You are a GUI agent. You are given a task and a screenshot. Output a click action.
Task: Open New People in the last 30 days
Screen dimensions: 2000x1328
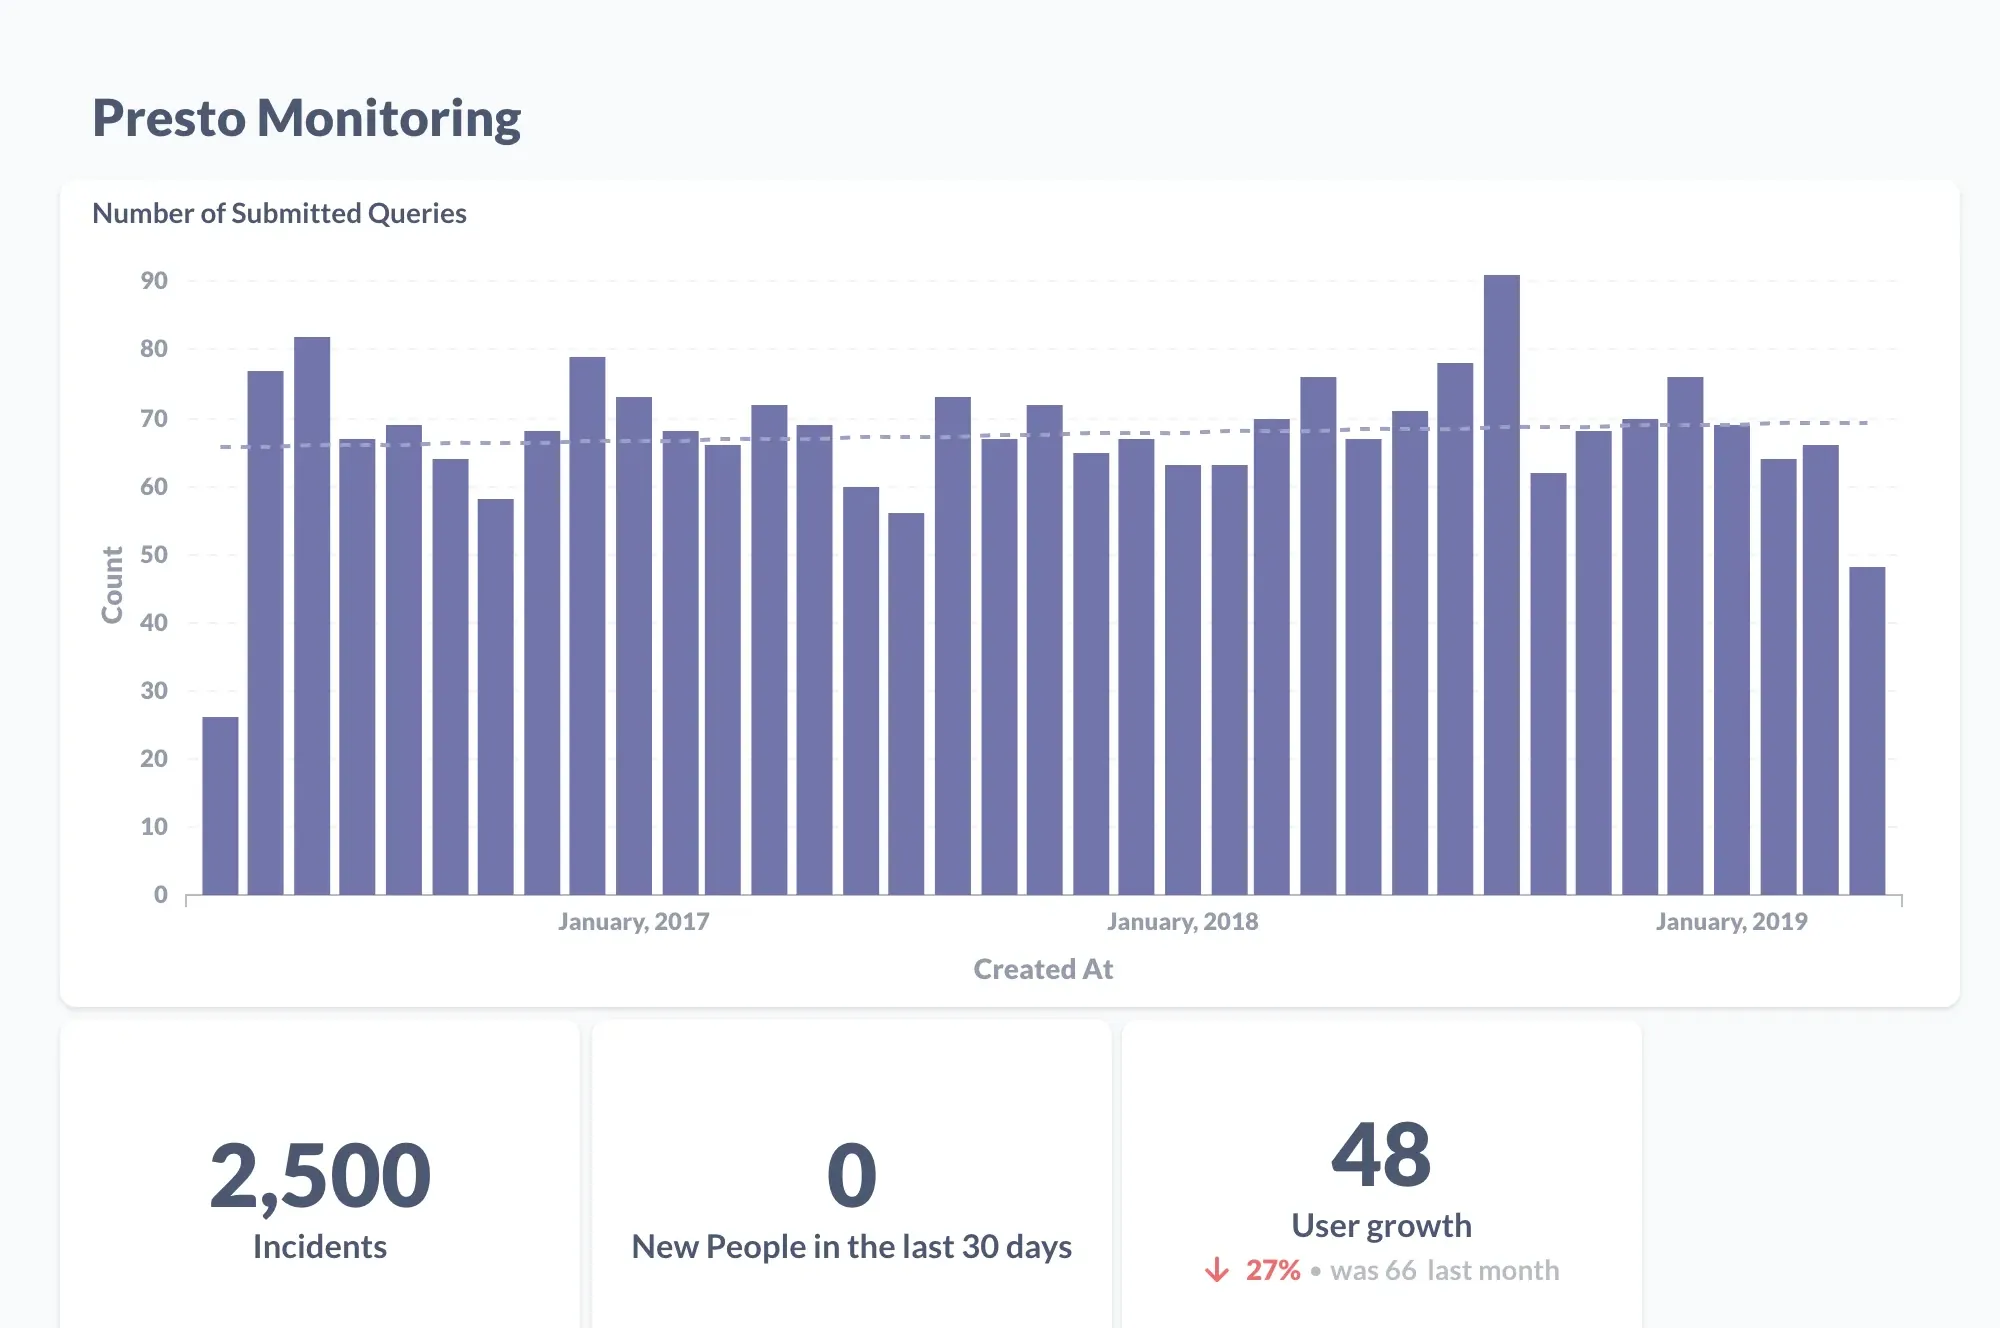coord(852,1246)
